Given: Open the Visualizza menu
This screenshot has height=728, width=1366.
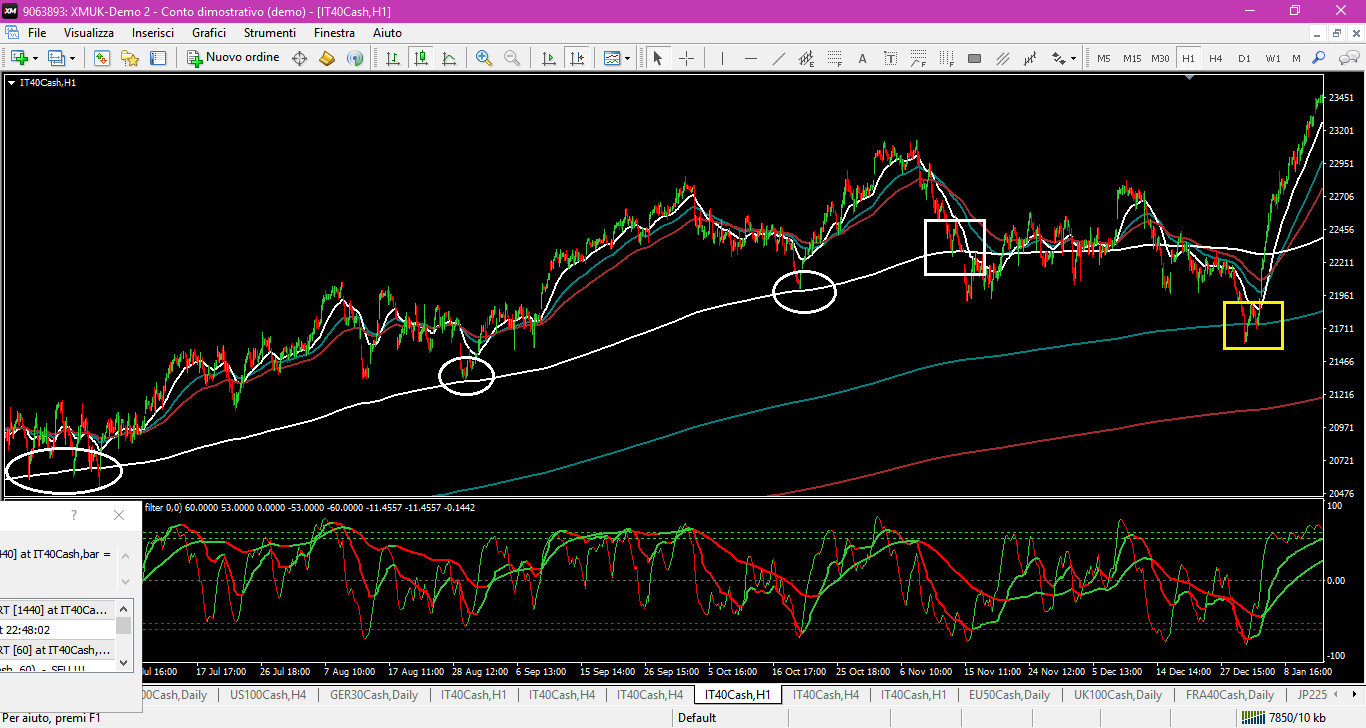Looking at the screenshot, I should pos(89,33).
